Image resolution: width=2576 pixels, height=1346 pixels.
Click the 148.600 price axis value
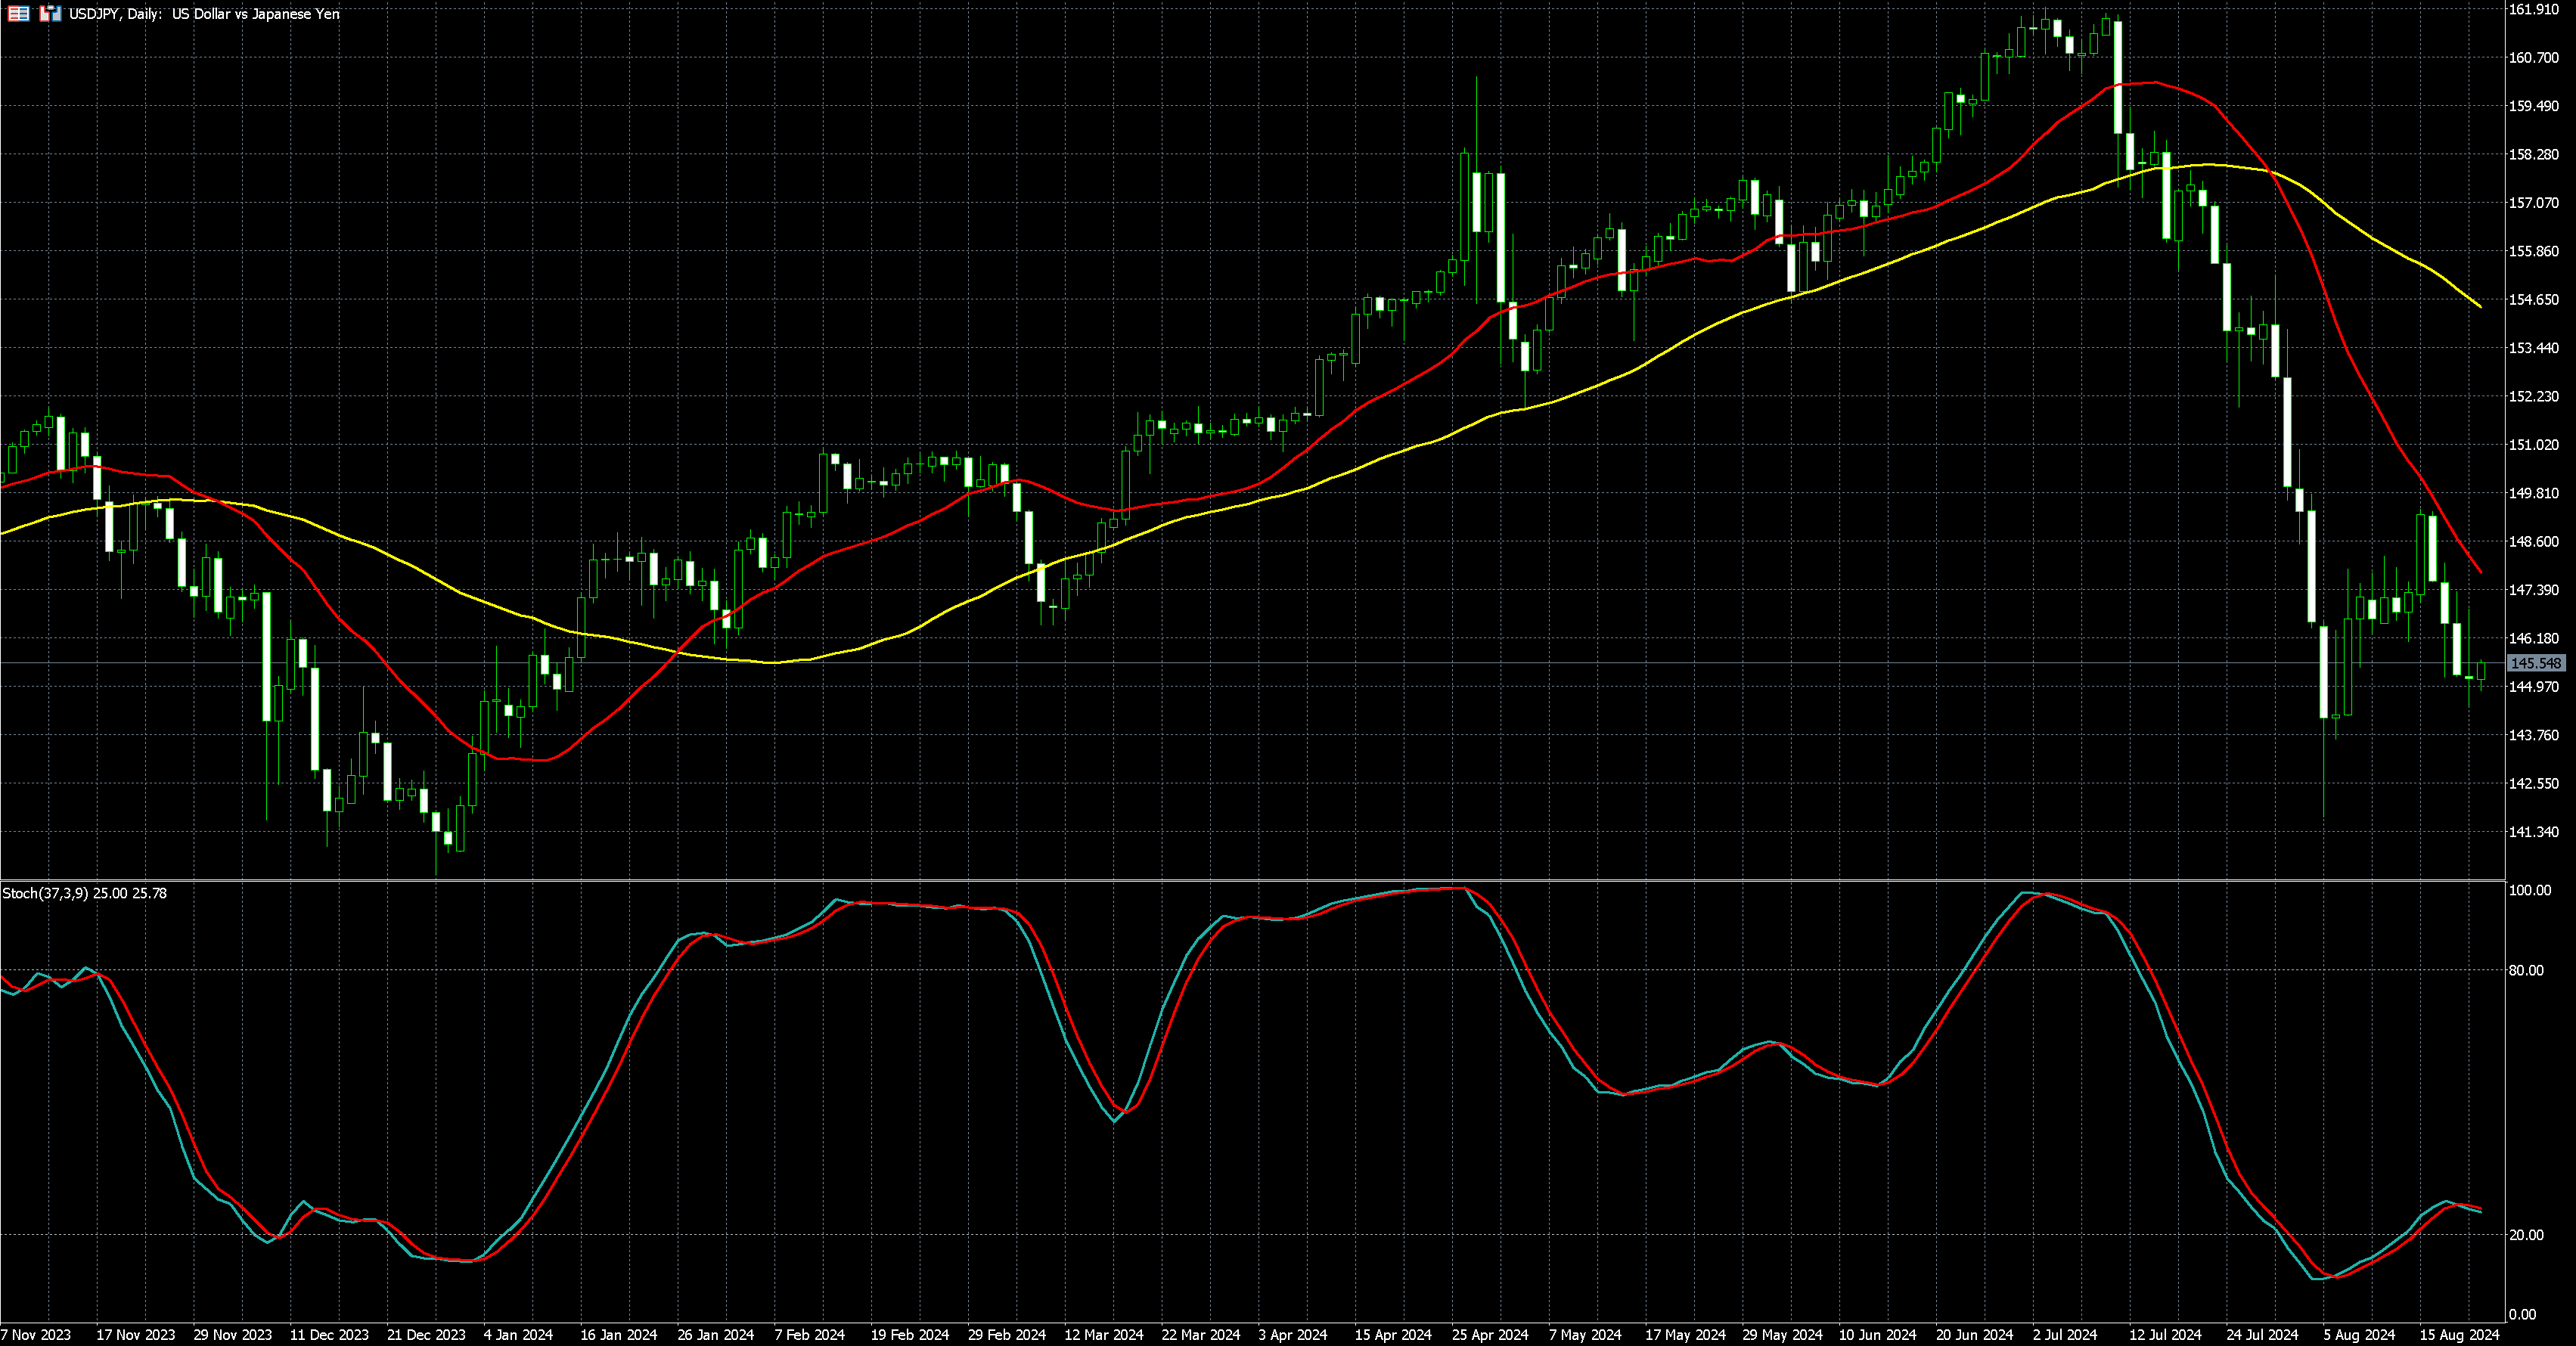[x=2533, y=542]
